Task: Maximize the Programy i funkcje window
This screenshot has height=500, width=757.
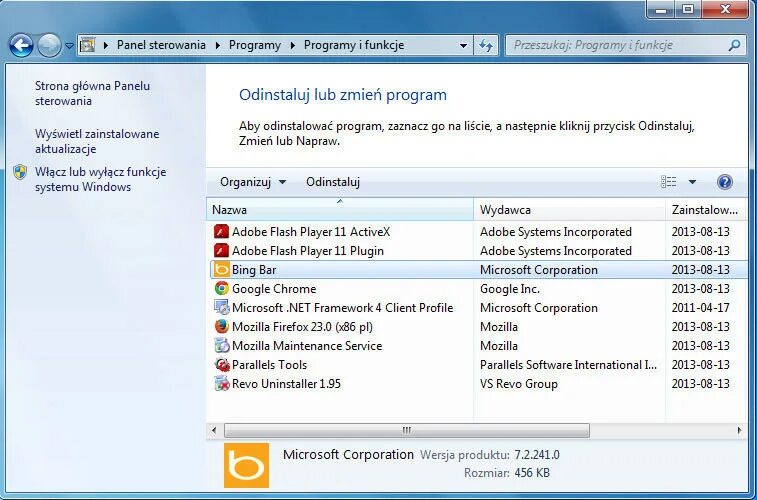Action: point(688,9)
